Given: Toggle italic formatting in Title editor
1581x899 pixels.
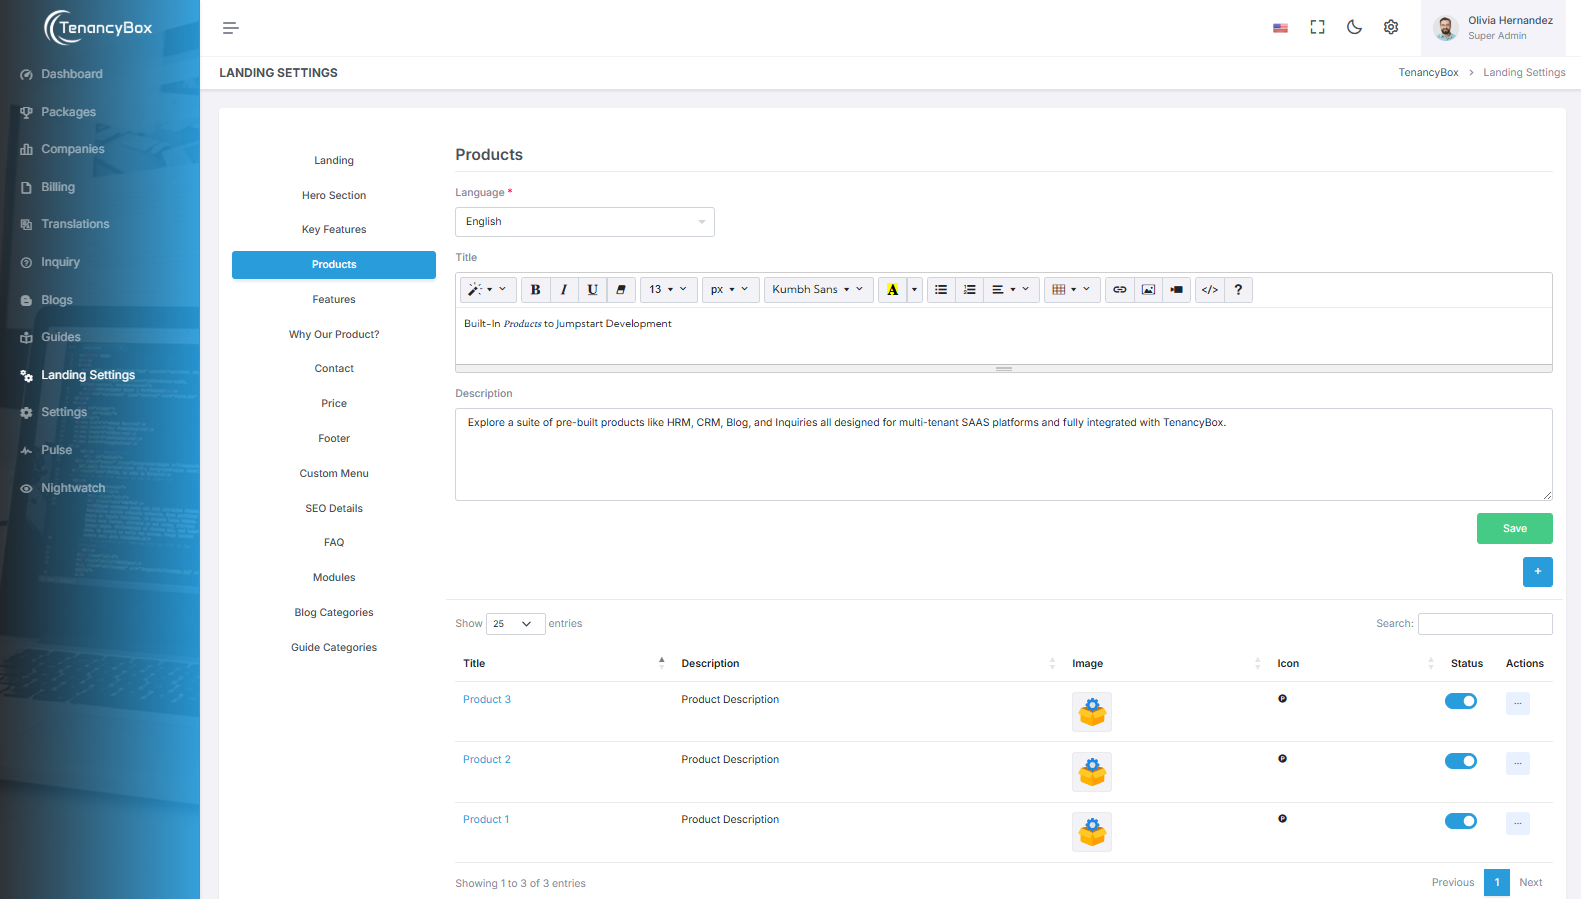Looking at the screenshot, I should pyautogui.click(x=564, y=290).
